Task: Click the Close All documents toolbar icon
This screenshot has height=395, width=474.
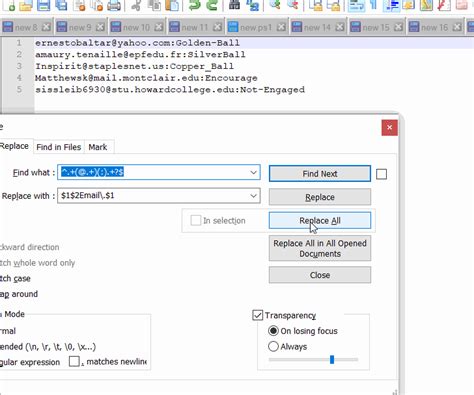Action: click(x=97, y=5)
